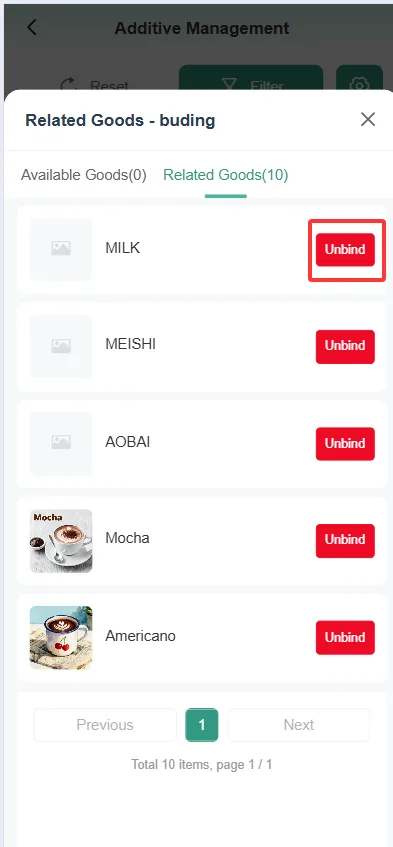Unbind the MEISHI item

(345, 346)
